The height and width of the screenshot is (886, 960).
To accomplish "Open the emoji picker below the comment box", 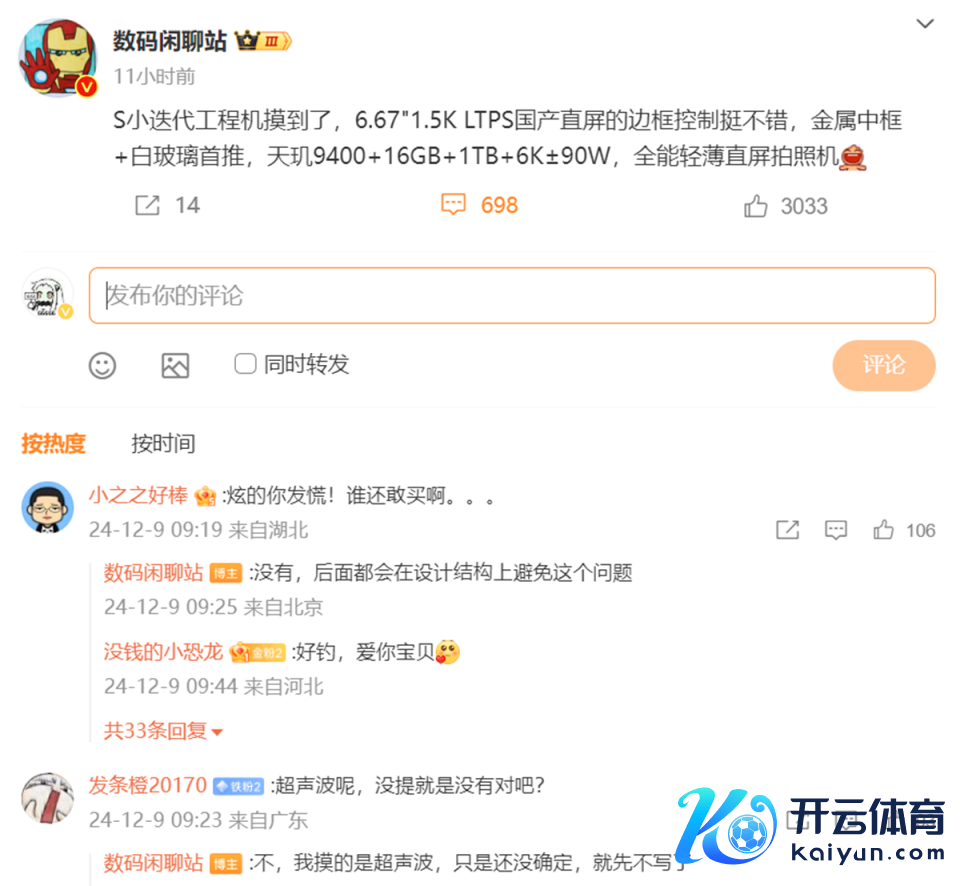I will click(102, 366).
